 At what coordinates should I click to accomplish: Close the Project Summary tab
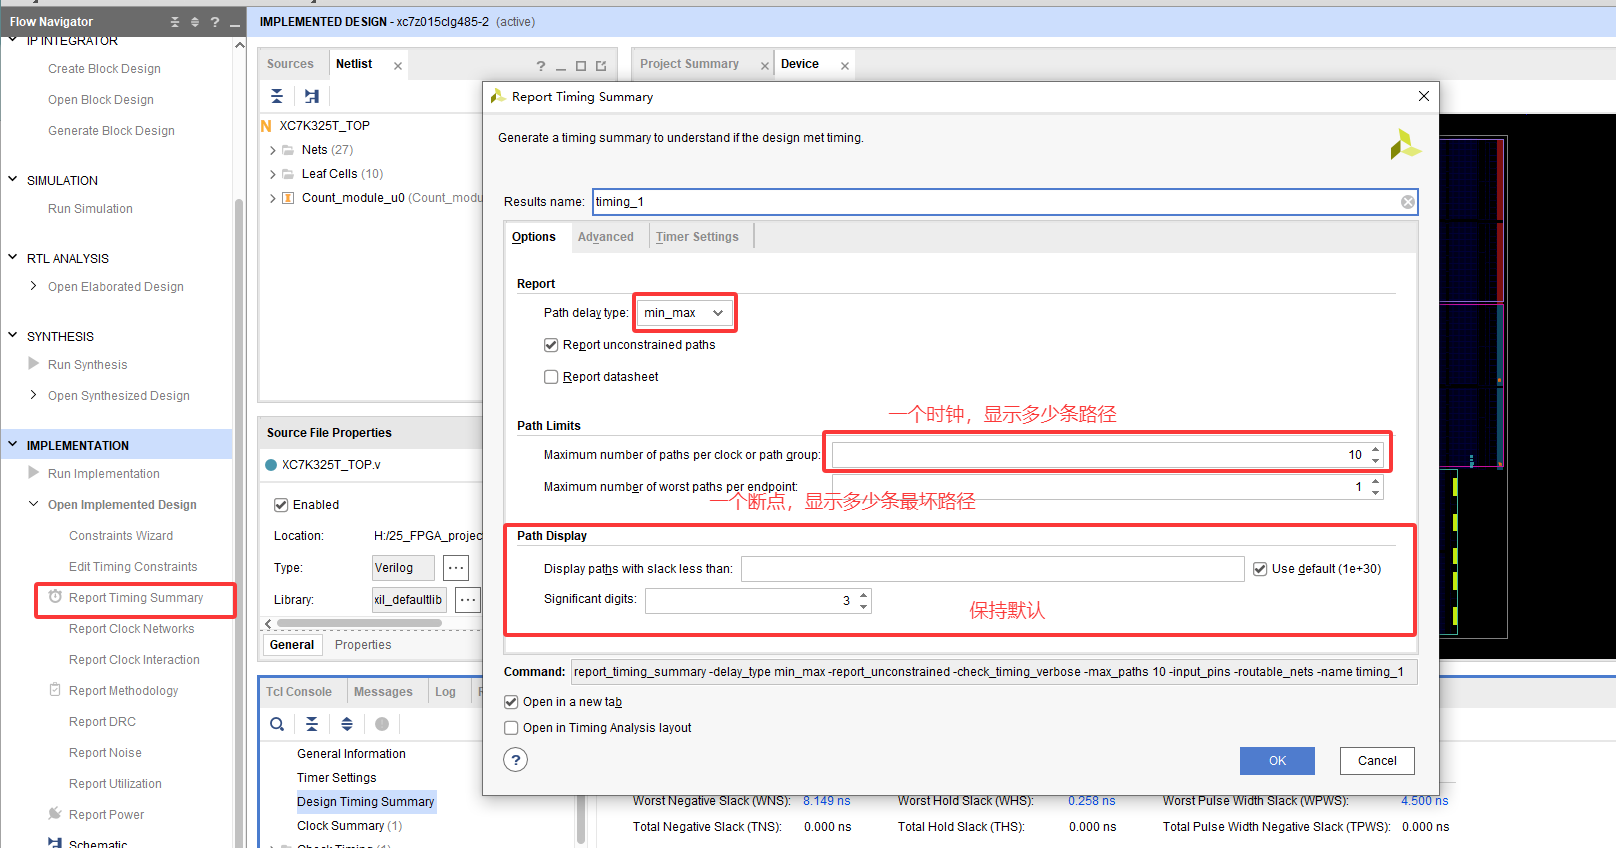coord(765,66)
